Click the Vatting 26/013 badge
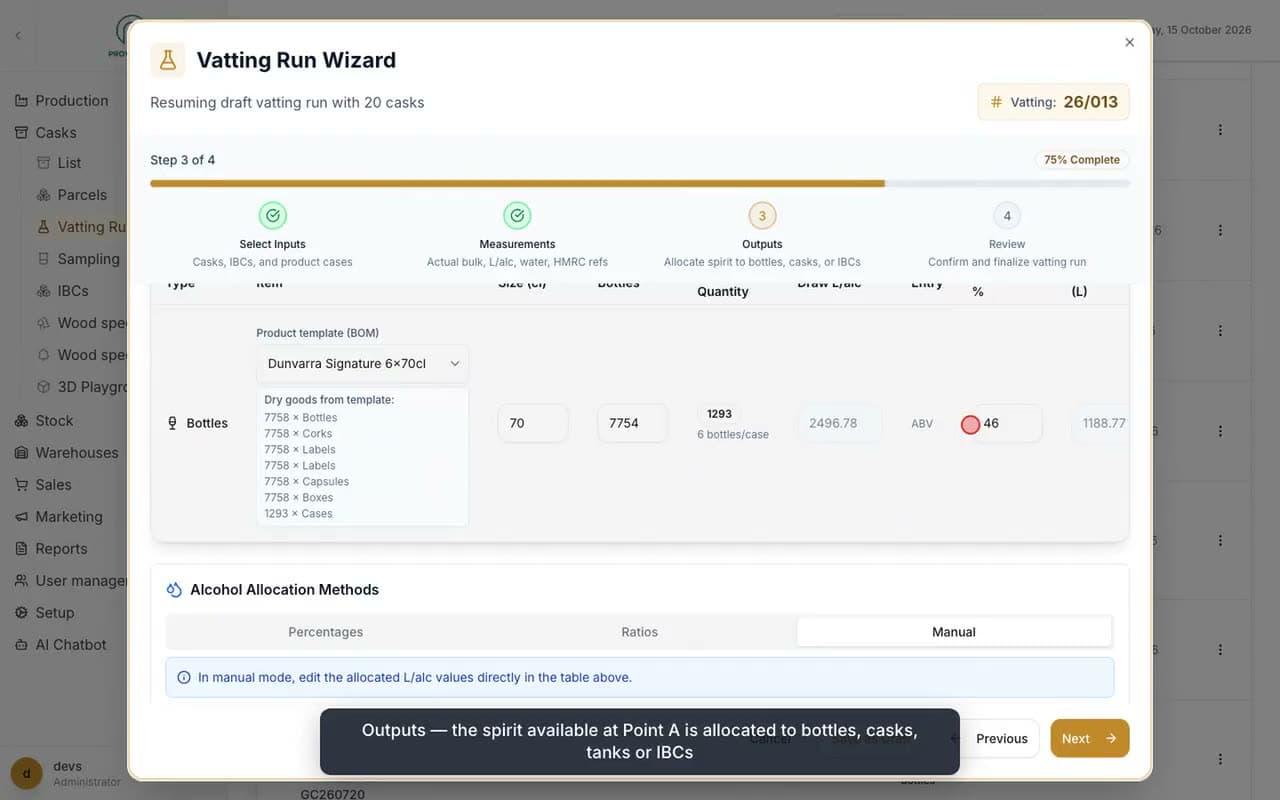Screen dimensions: 1280x800 1053,102
